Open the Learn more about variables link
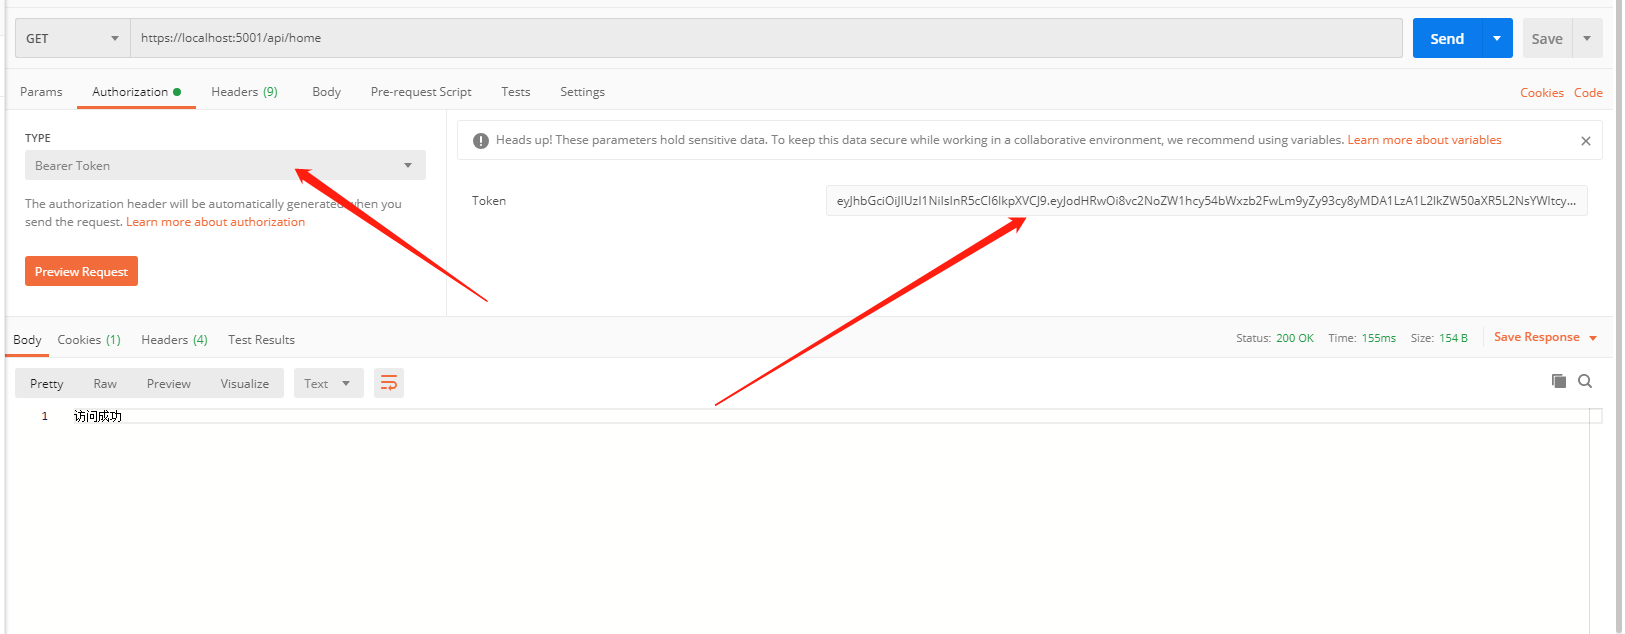Image resolution: width=1625 pixels, height=634 pixels. point(1424,140)
